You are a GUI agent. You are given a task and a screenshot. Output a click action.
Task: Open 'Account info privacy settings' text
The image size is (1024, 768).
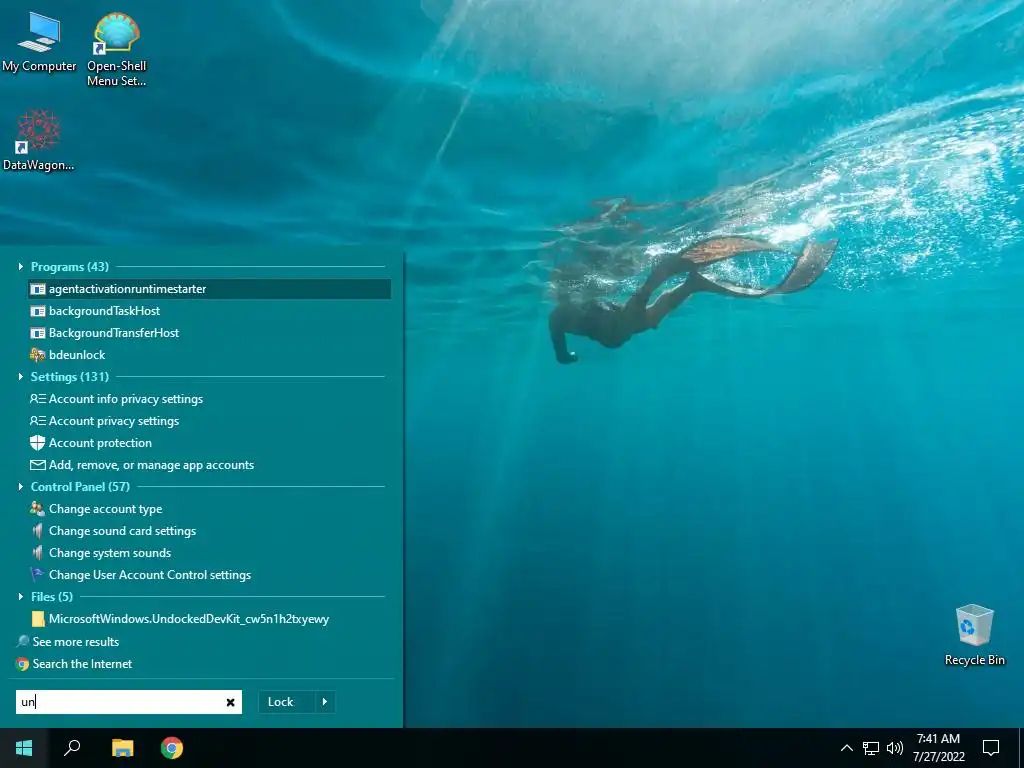126,399
